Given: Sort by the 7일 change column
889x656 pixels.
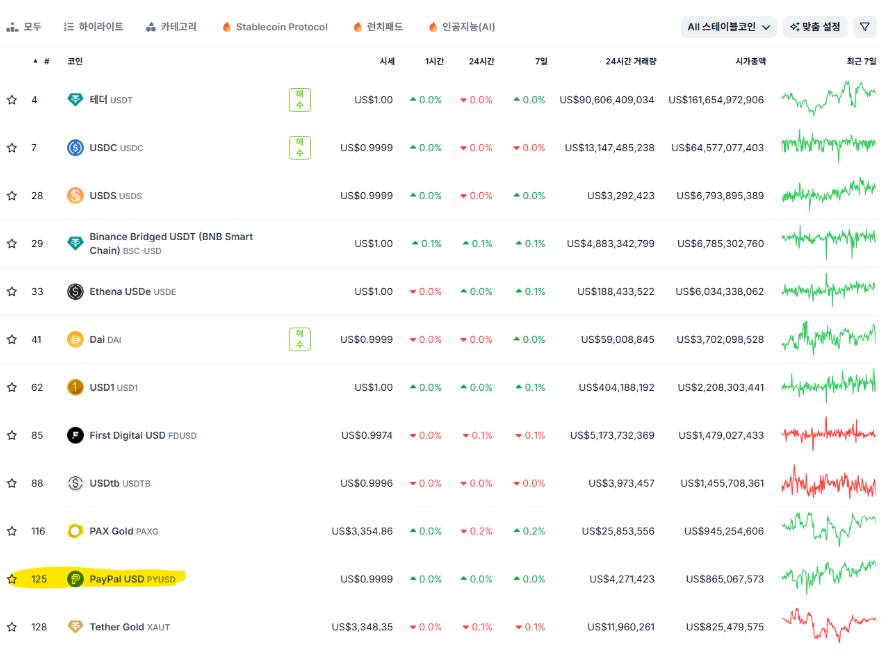Looking at the screenshot, I should 541,61.
